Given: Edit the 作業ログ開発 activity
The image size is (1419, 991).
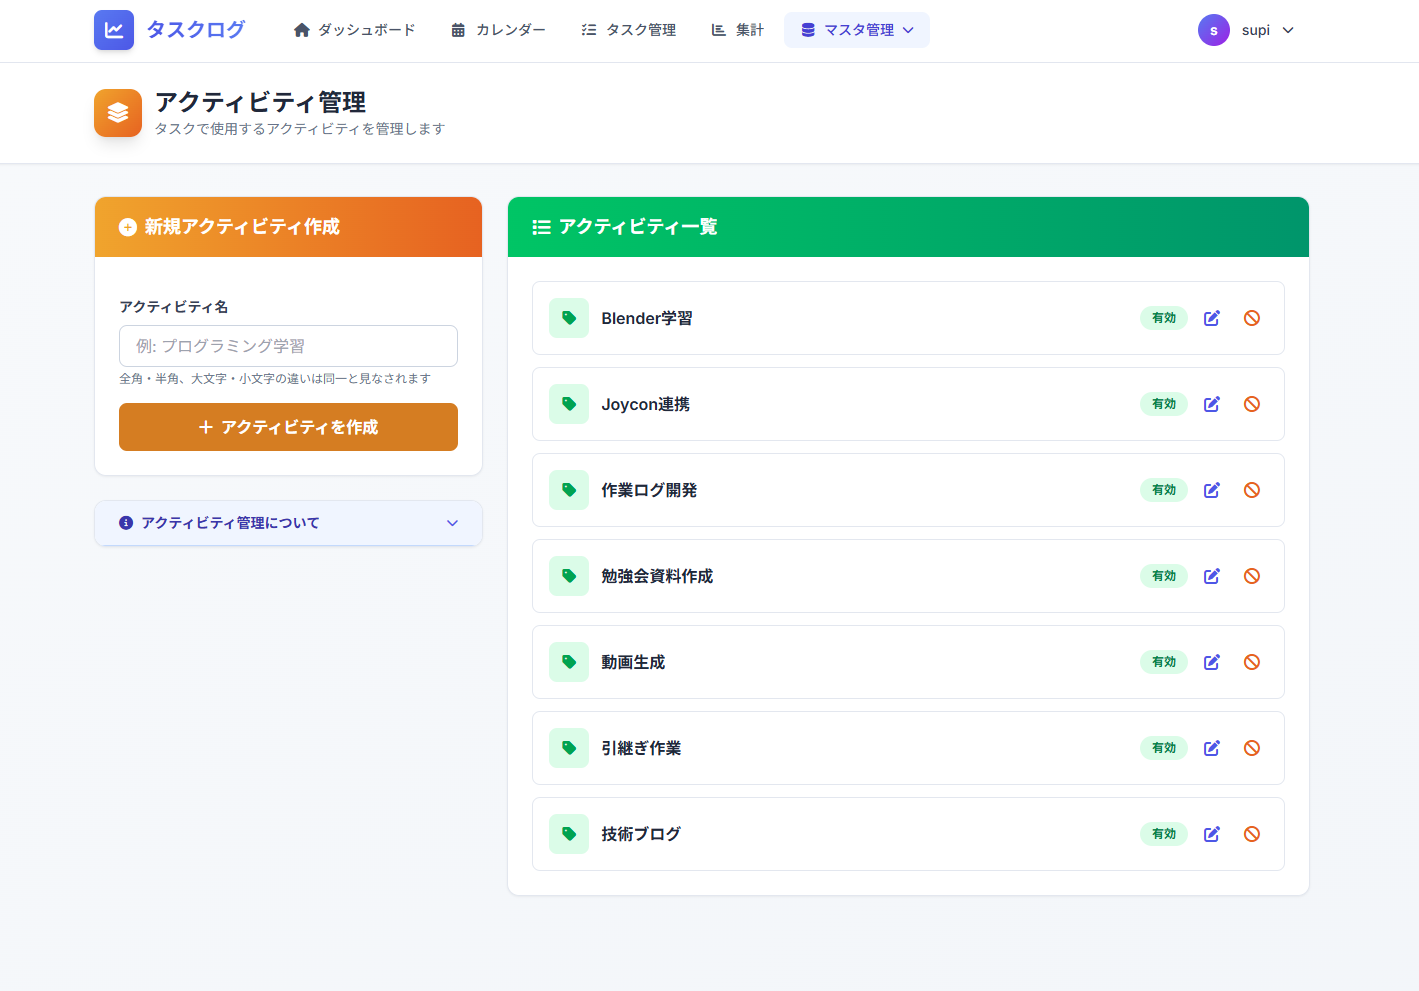Looking at the screenshot, I should click(x=1211, y=490).
